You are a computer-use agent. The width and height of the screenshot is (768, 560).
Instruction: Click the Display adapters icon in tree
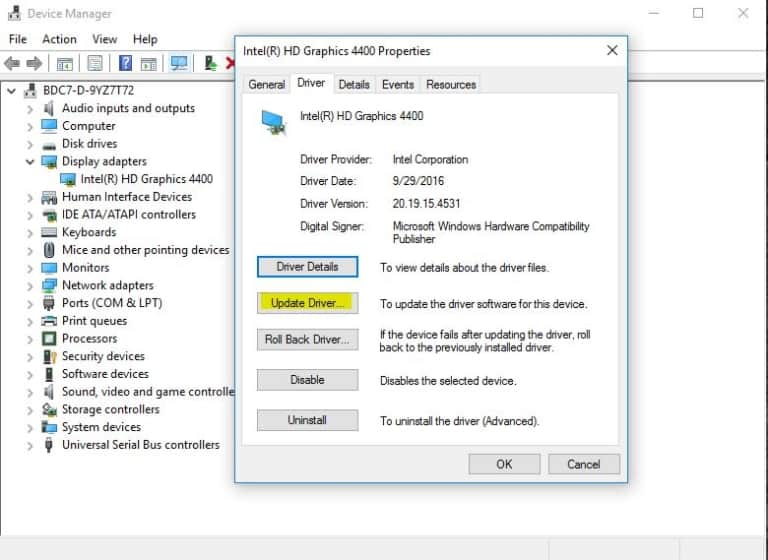point(49,162)
